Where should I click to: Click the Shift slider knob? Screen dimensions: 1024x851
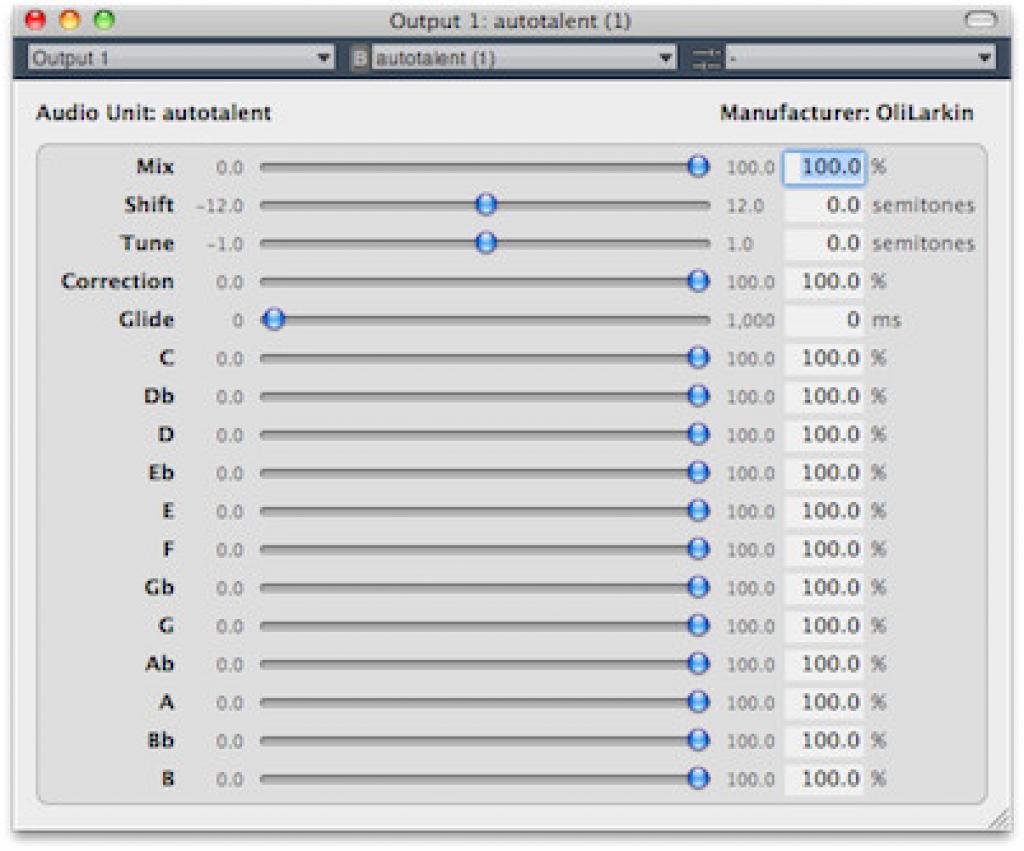486,205
